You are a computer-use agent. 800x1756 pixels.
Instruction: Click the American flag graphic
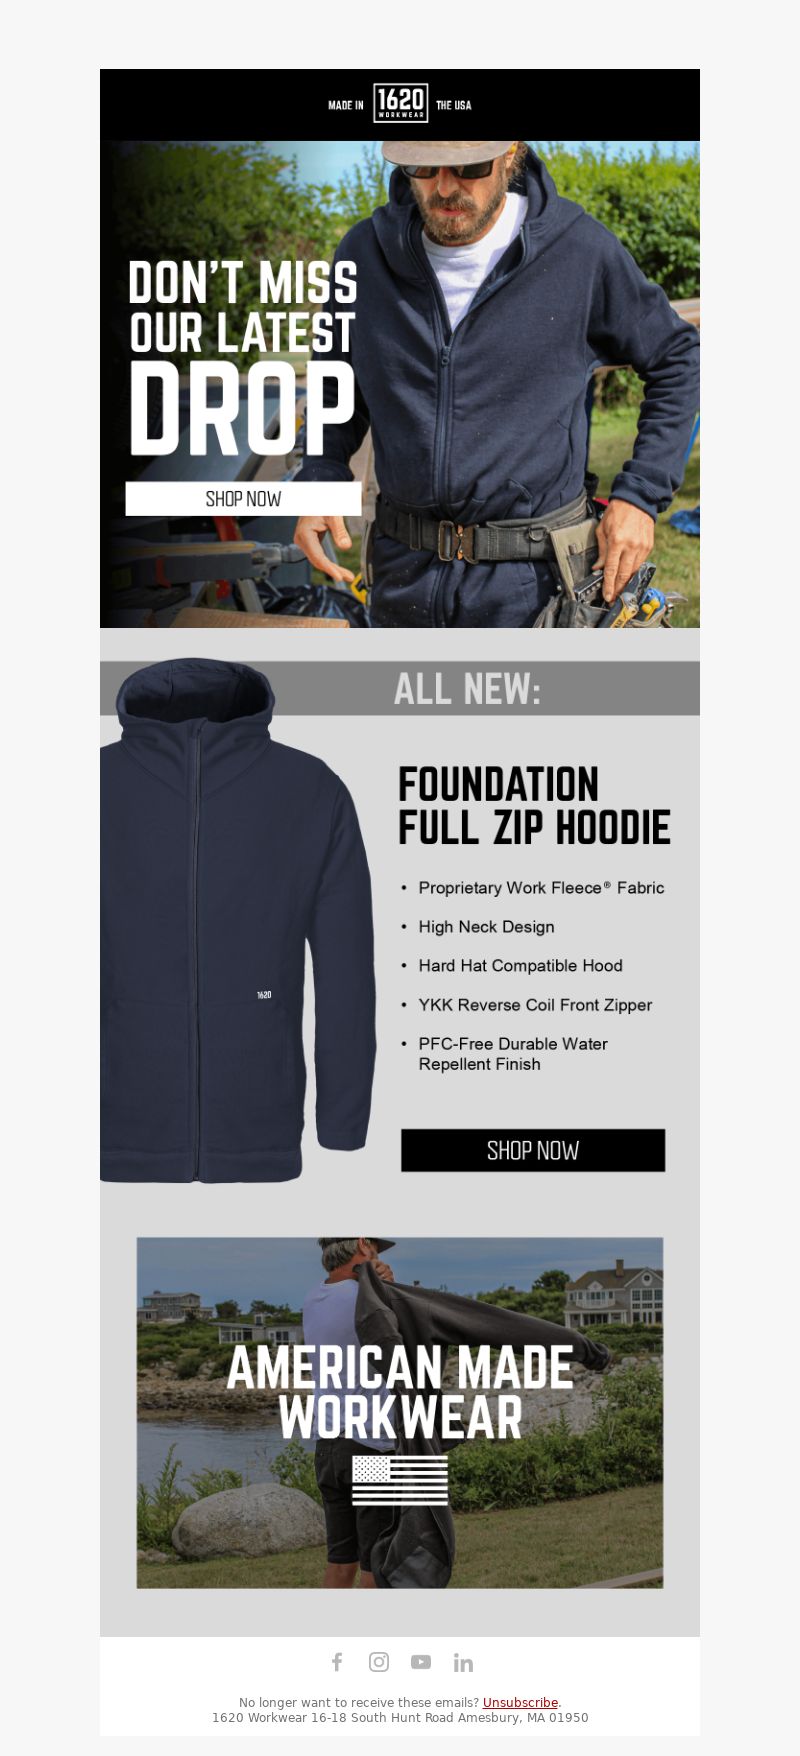click(x=400, y=1480)
